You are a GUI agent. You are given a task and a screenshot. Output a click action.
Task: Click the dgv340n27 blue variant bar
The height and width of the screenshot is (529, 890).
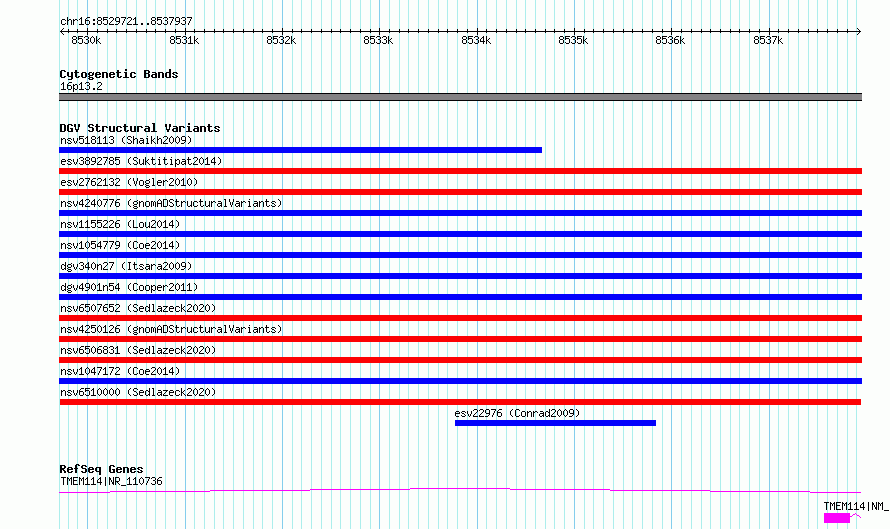(460, 276)
